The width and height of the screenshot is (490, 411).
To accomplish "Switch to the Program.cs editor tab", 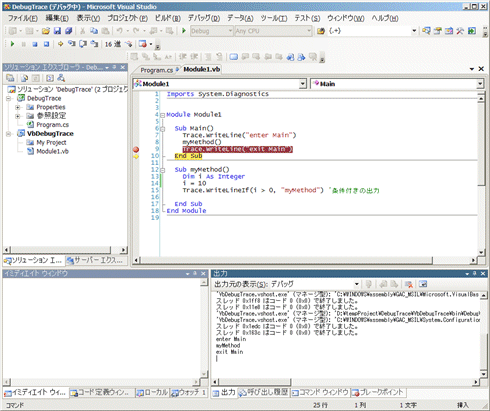I will pos(156,70).
